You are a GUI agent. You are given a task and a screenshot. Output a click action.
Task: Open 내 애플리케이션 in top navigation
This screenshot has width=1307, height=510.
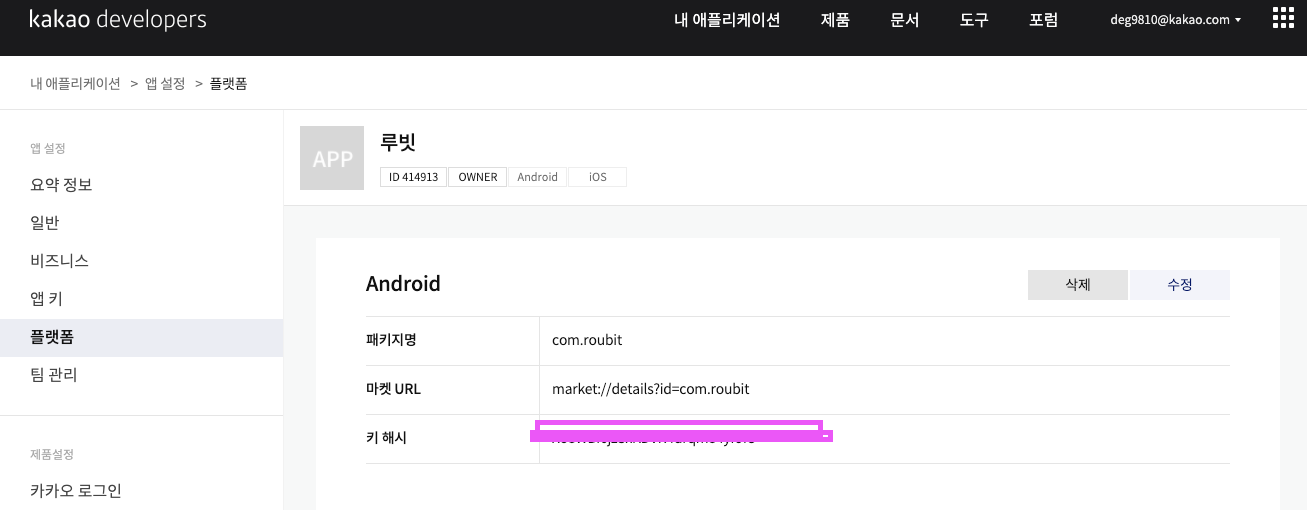tap(727, 20)
